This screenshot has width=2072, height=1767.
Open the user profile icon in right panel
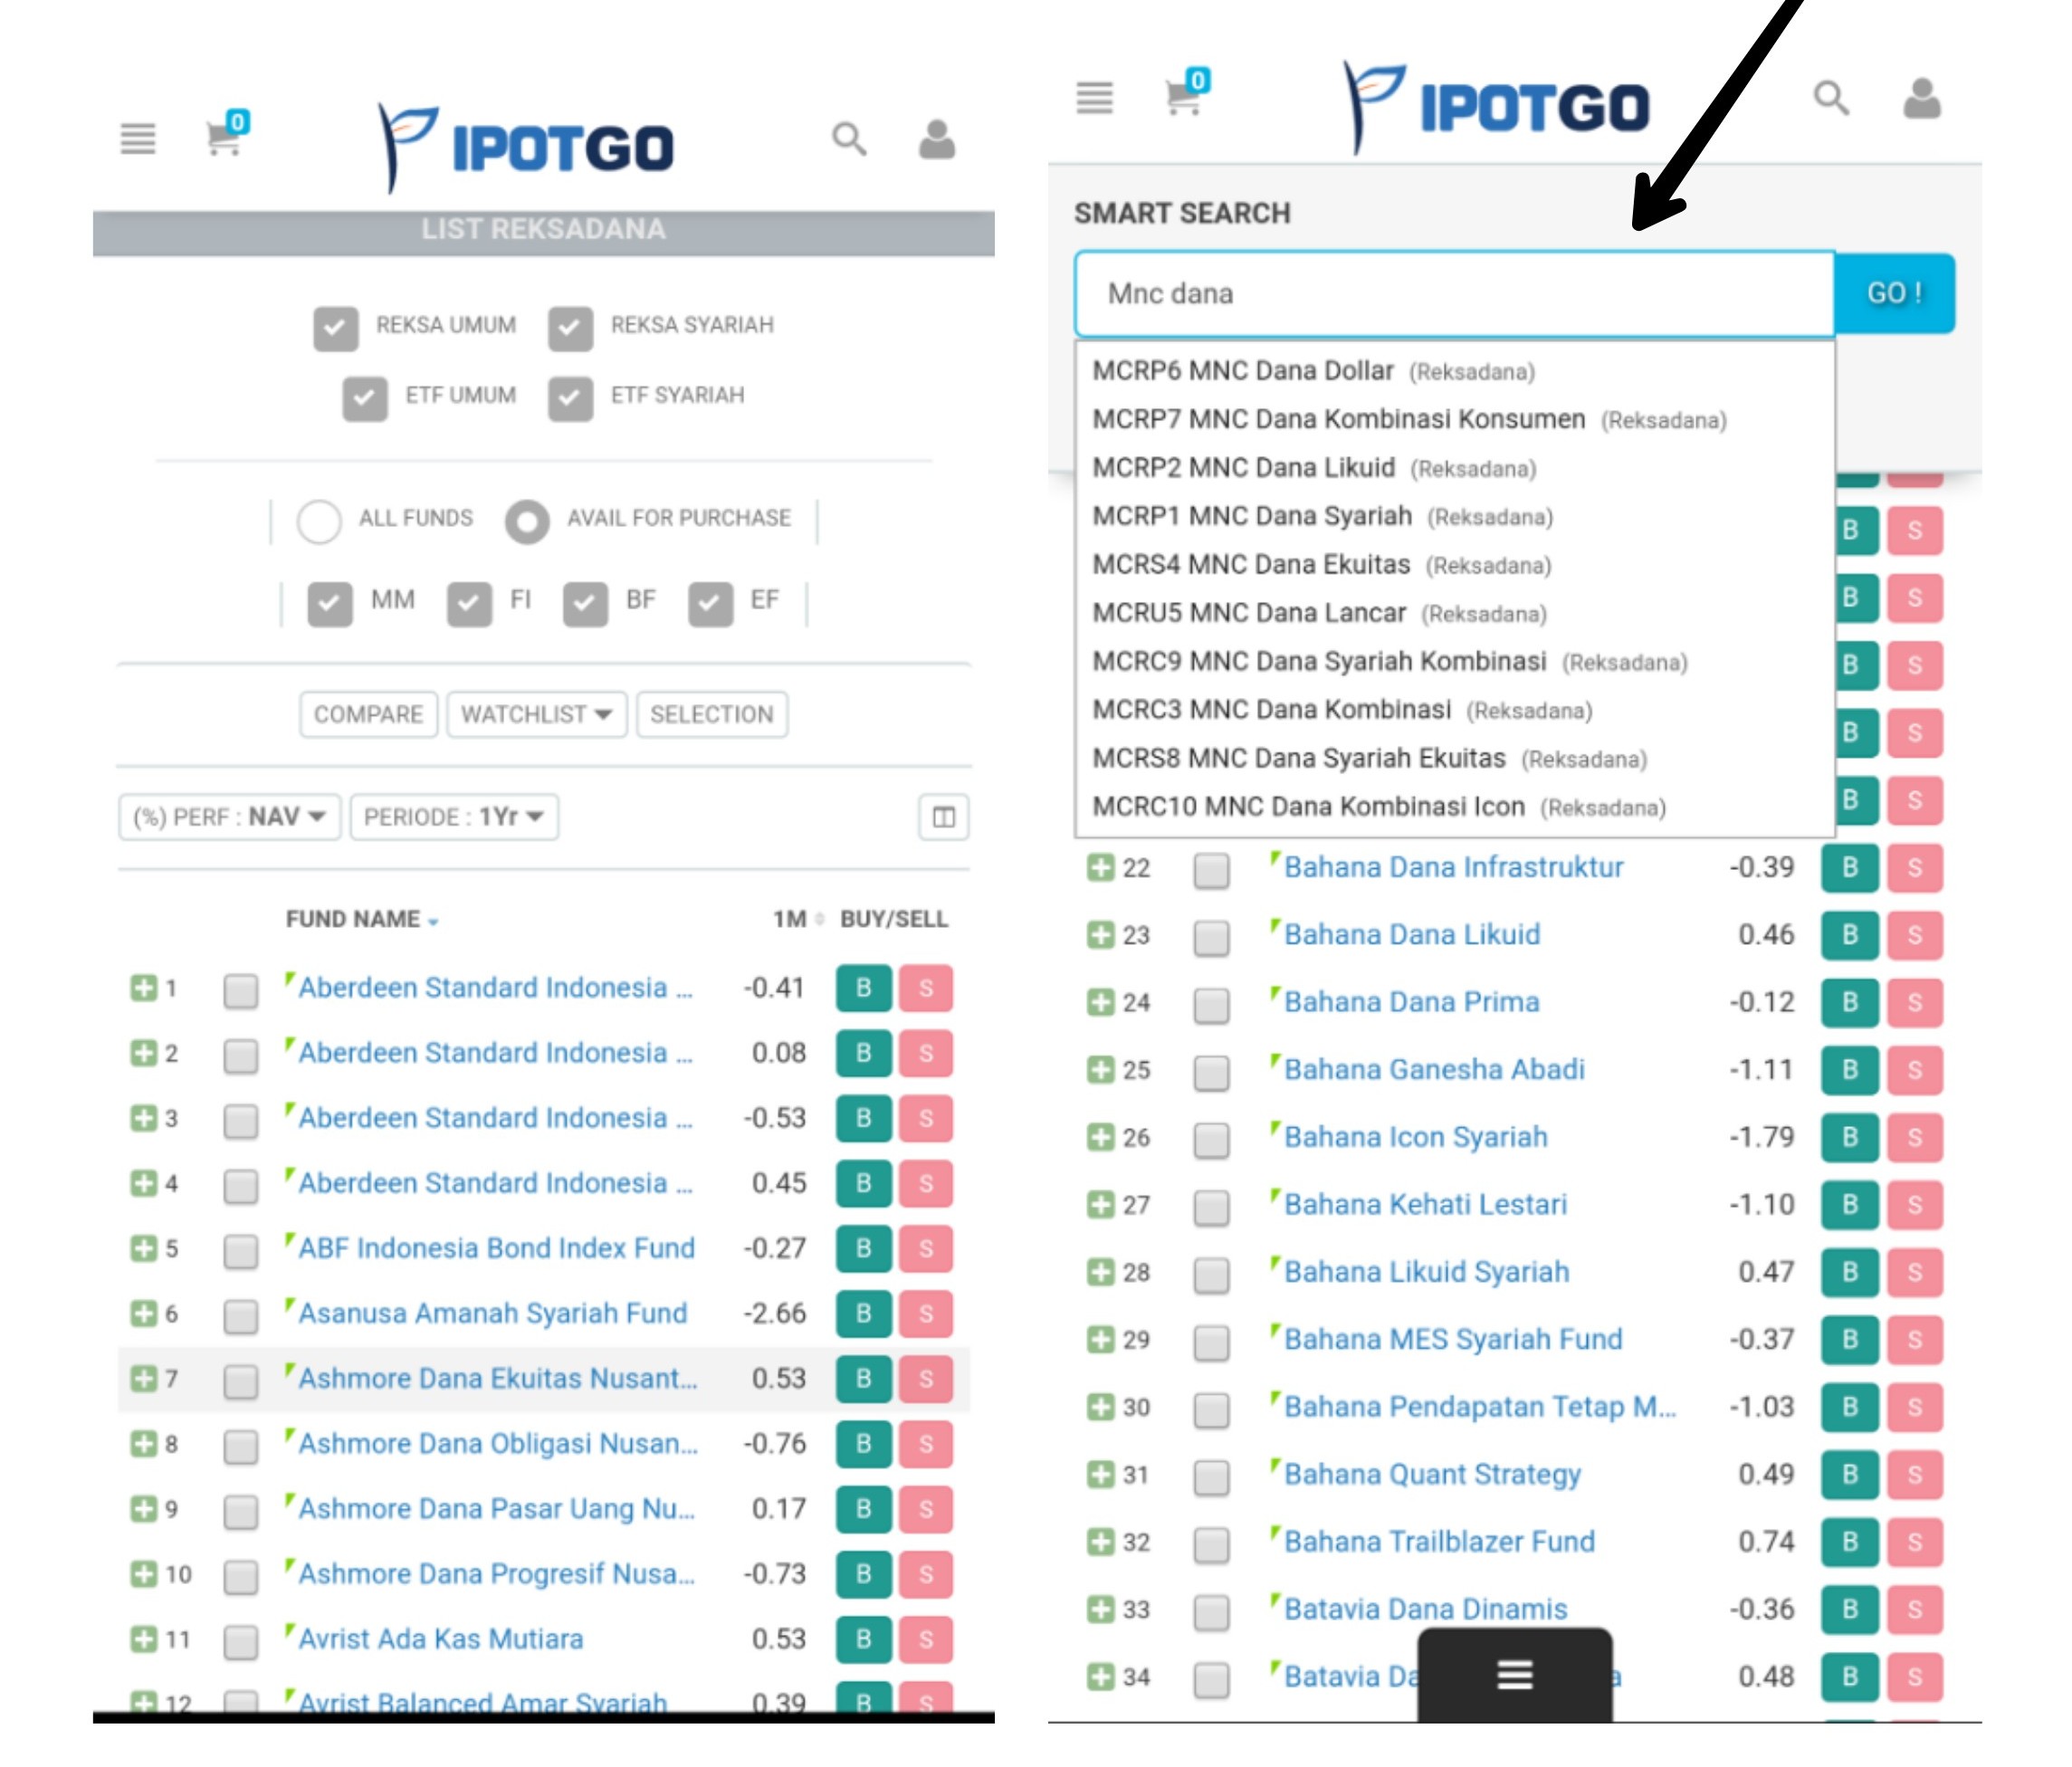pos(1921,99)
